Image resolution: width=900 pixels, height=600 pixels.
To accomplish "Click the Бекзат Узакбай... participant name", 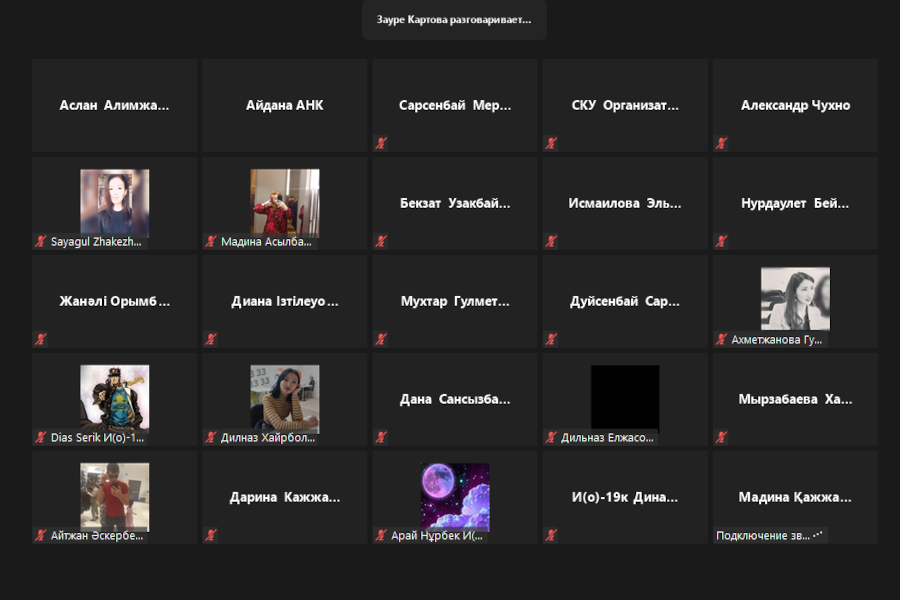I will [455, 203].
